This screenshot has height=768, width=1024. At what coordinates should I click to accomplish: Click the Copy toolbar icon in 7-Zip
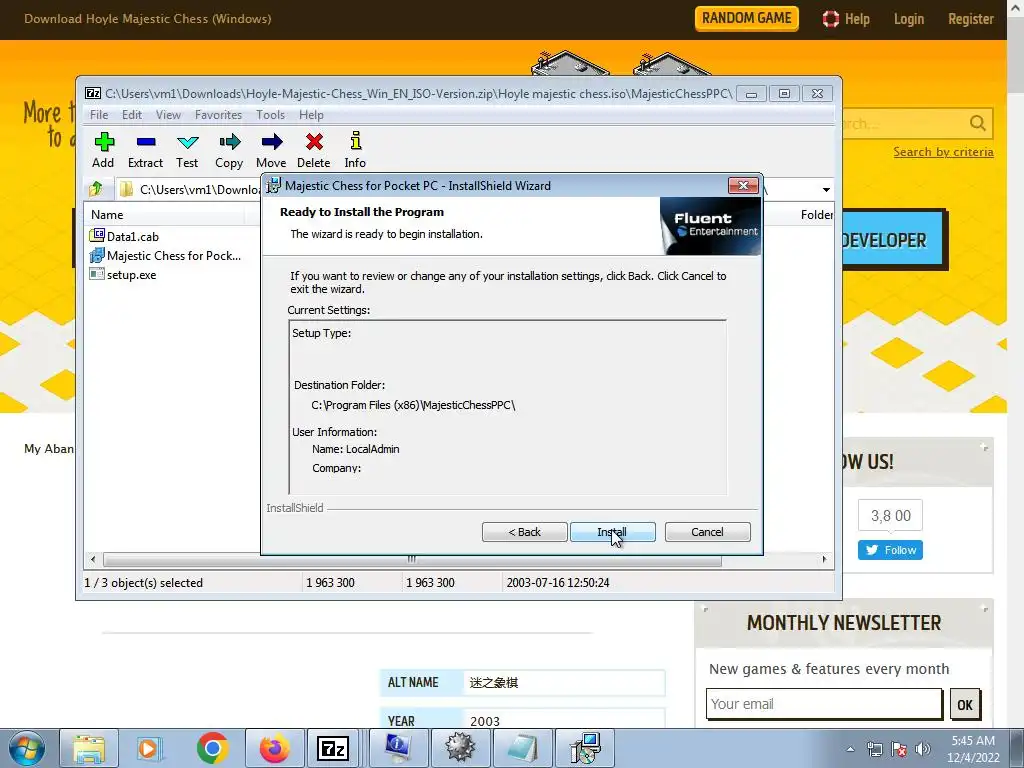pyautogui.click(x=229, y=150)
